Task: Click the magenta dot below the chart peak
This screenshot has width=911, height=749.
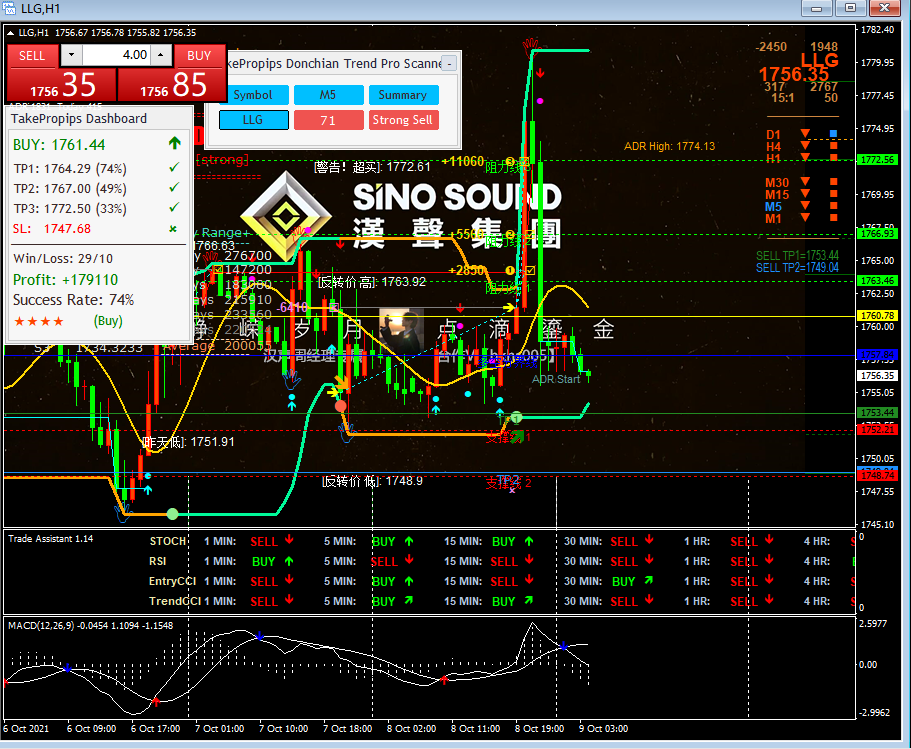Action: pos(540,101)
